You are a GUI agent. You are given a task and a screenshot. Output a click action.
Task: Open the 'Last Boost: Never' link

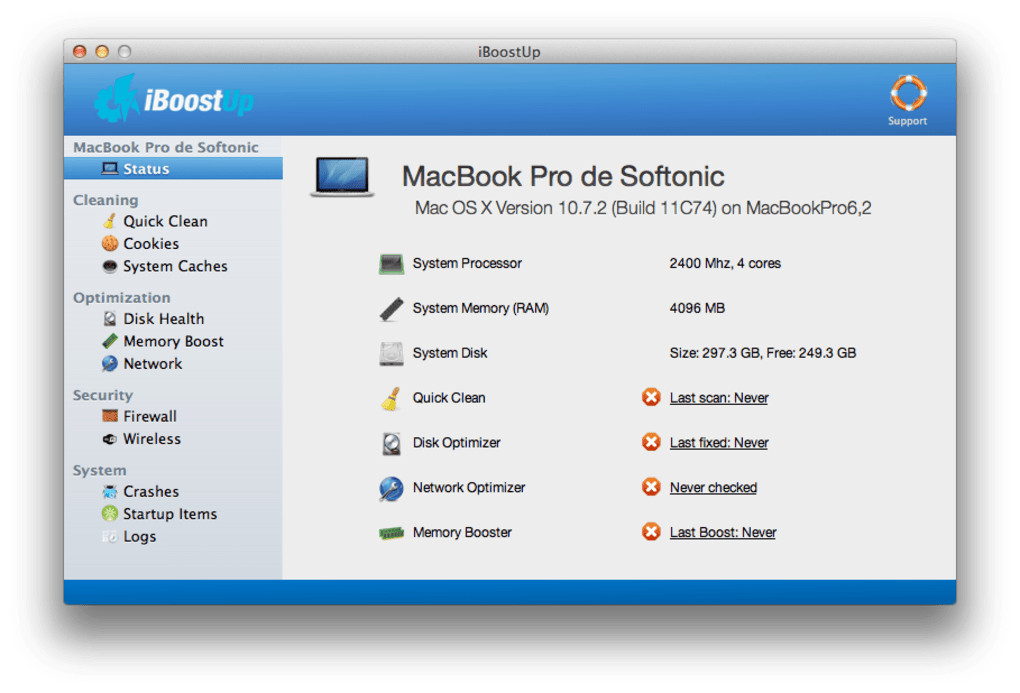(723, 532)
